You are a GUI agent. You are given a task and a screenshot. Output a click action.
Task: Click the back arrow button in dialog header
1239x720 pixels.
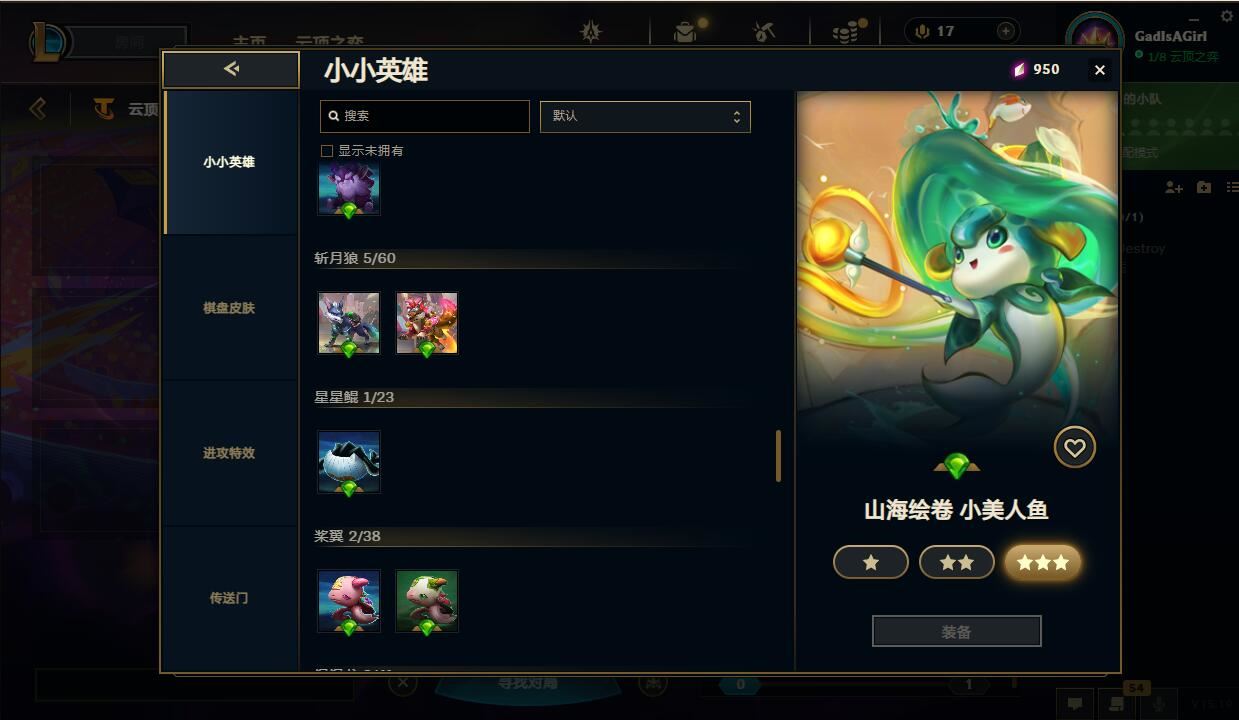point(231,69)
